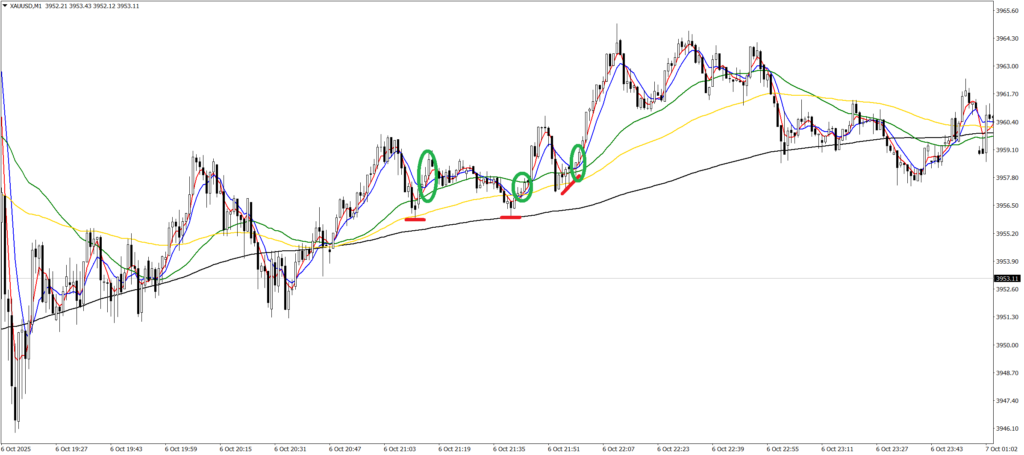Click the triangle arrow beside XAUUSD,M1

pyautogui.click(x=6, y=7)
